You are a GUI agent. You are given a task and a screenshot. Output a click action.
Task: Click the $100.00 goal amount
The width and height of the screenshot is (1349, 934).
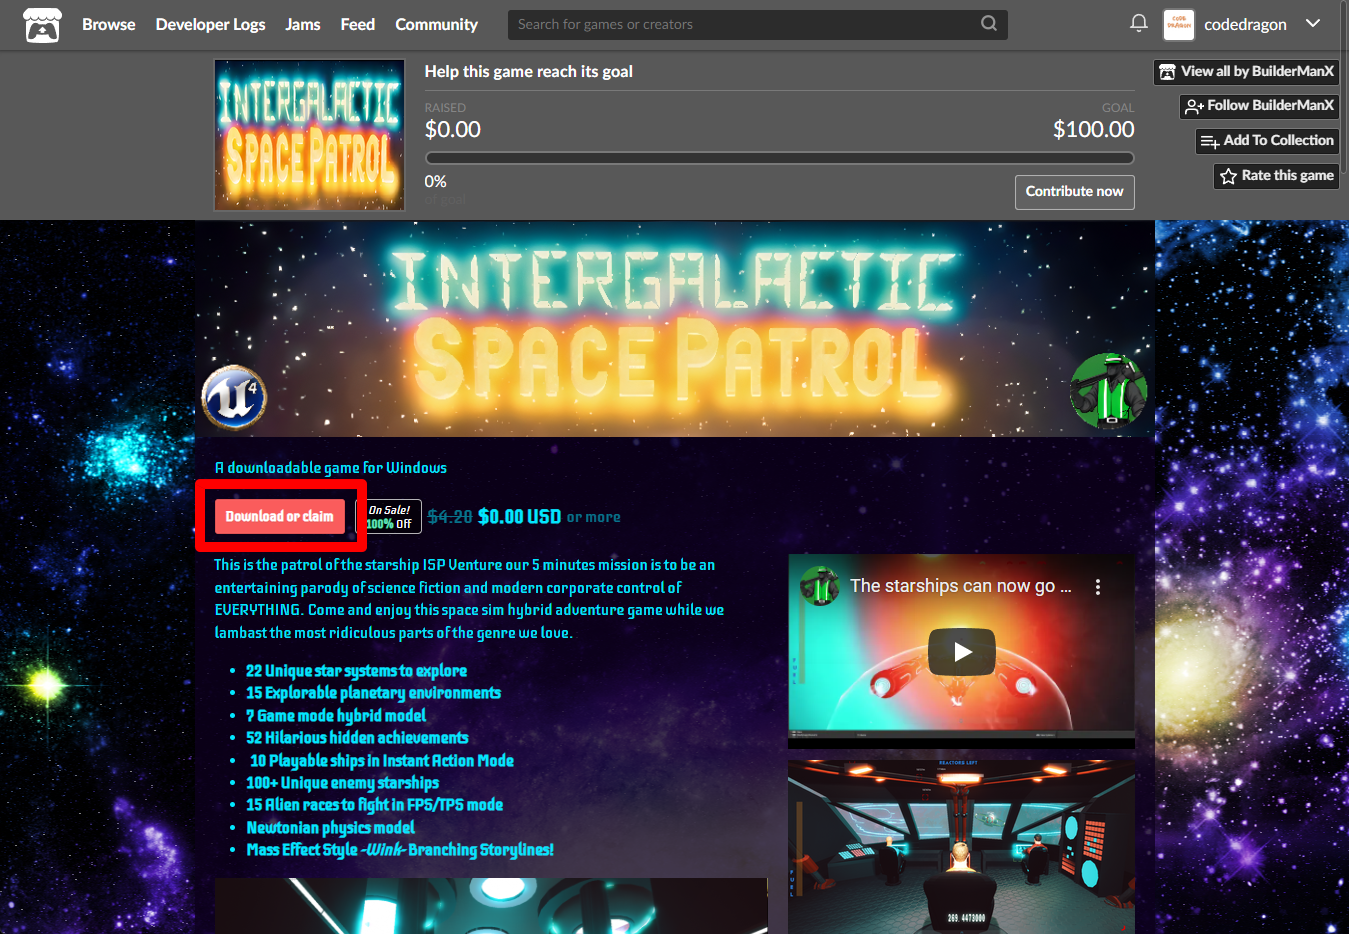(x=1093, y=130)
